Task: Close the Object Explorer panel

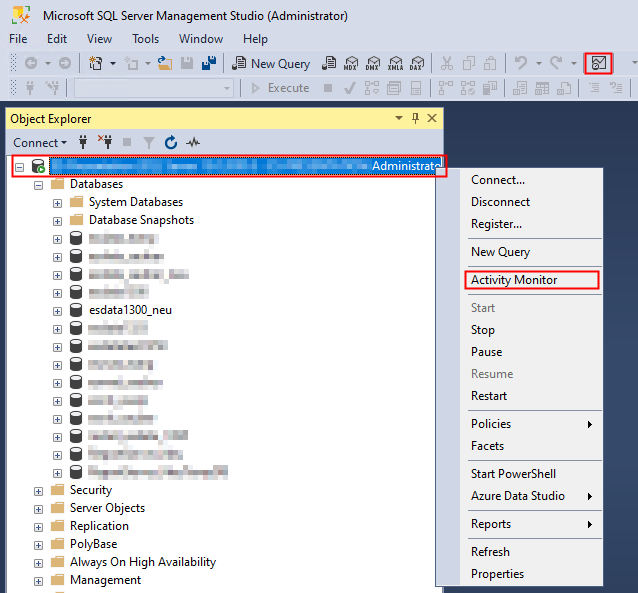Action: (432, 118)
